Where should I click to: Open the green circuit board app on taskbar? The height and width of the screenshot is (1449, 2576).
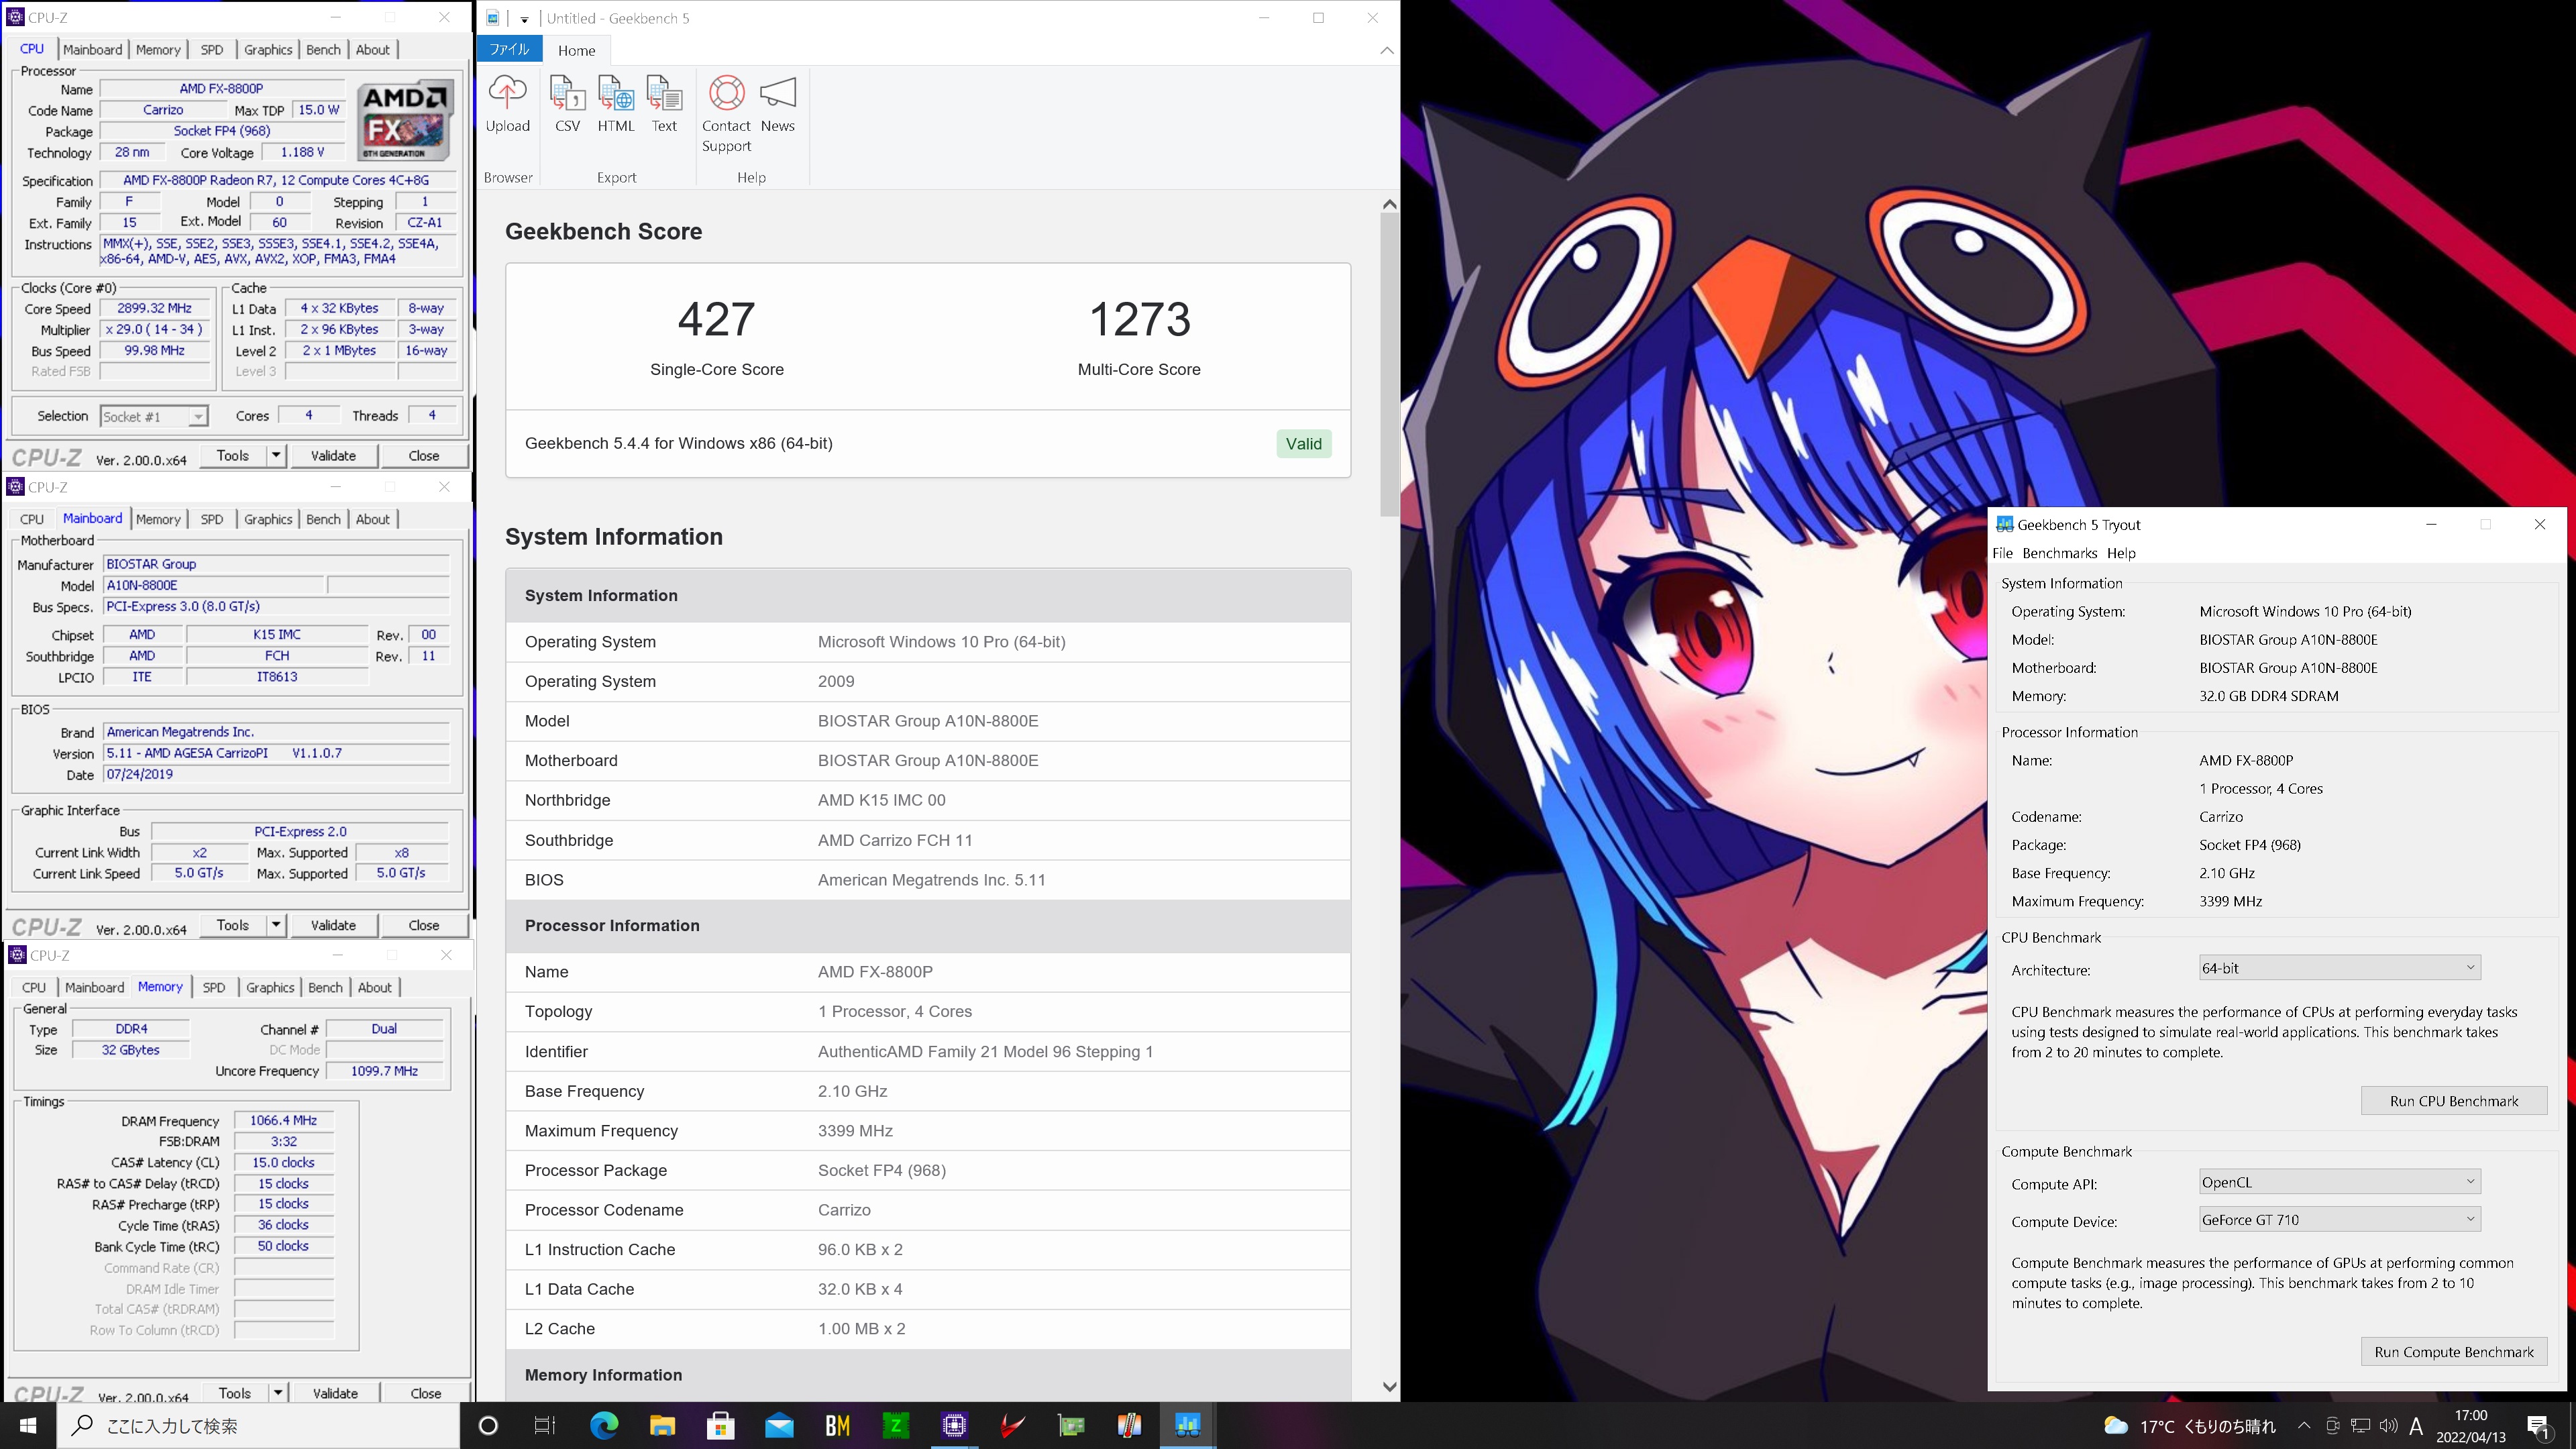1071,1425
